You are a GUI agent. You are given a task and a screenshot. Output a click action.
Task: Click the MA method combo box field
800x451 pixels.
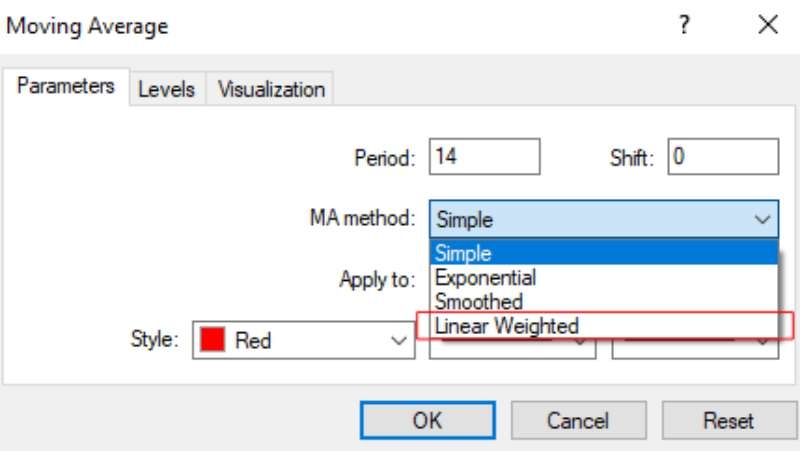point(604,219)
